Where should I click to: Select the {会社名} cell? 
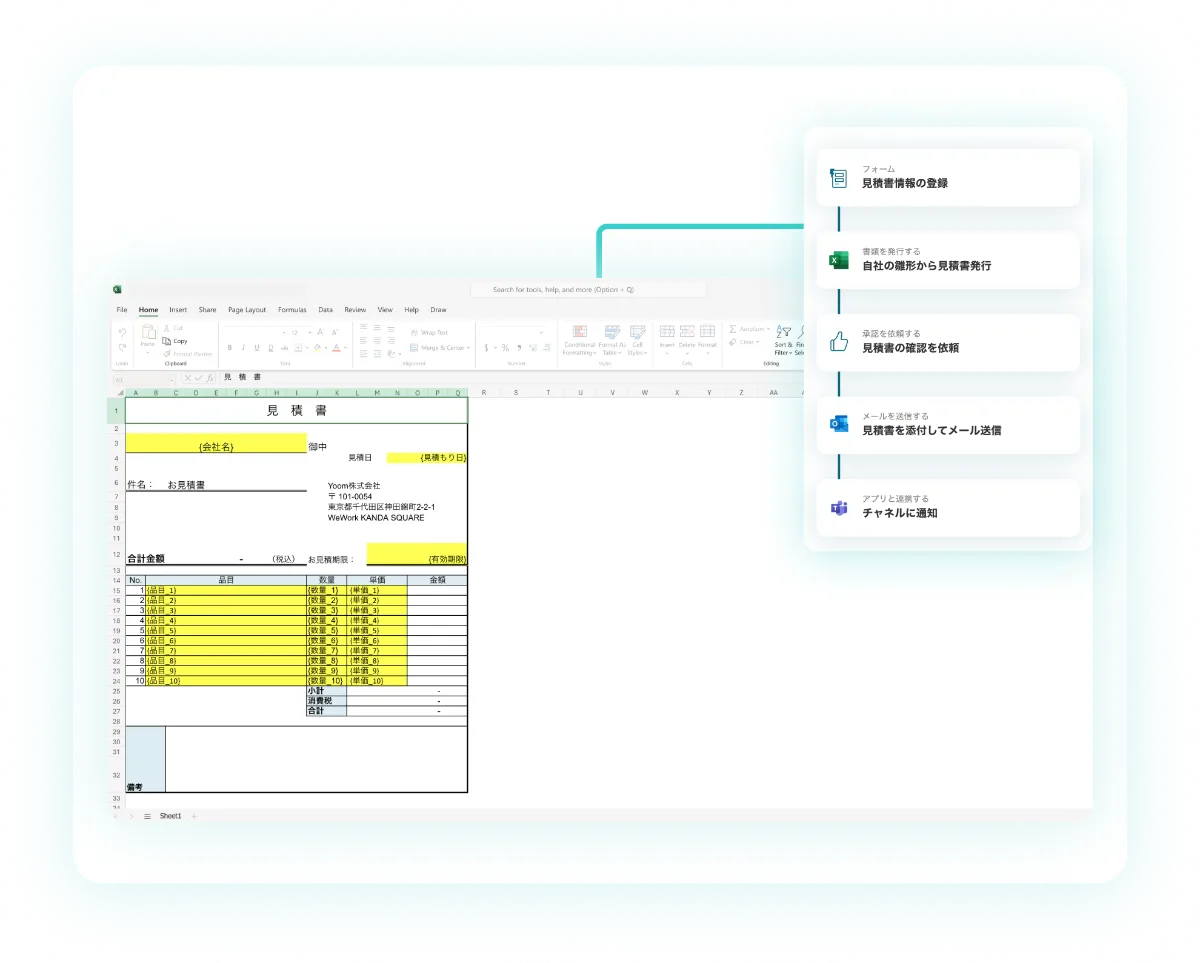216,443
